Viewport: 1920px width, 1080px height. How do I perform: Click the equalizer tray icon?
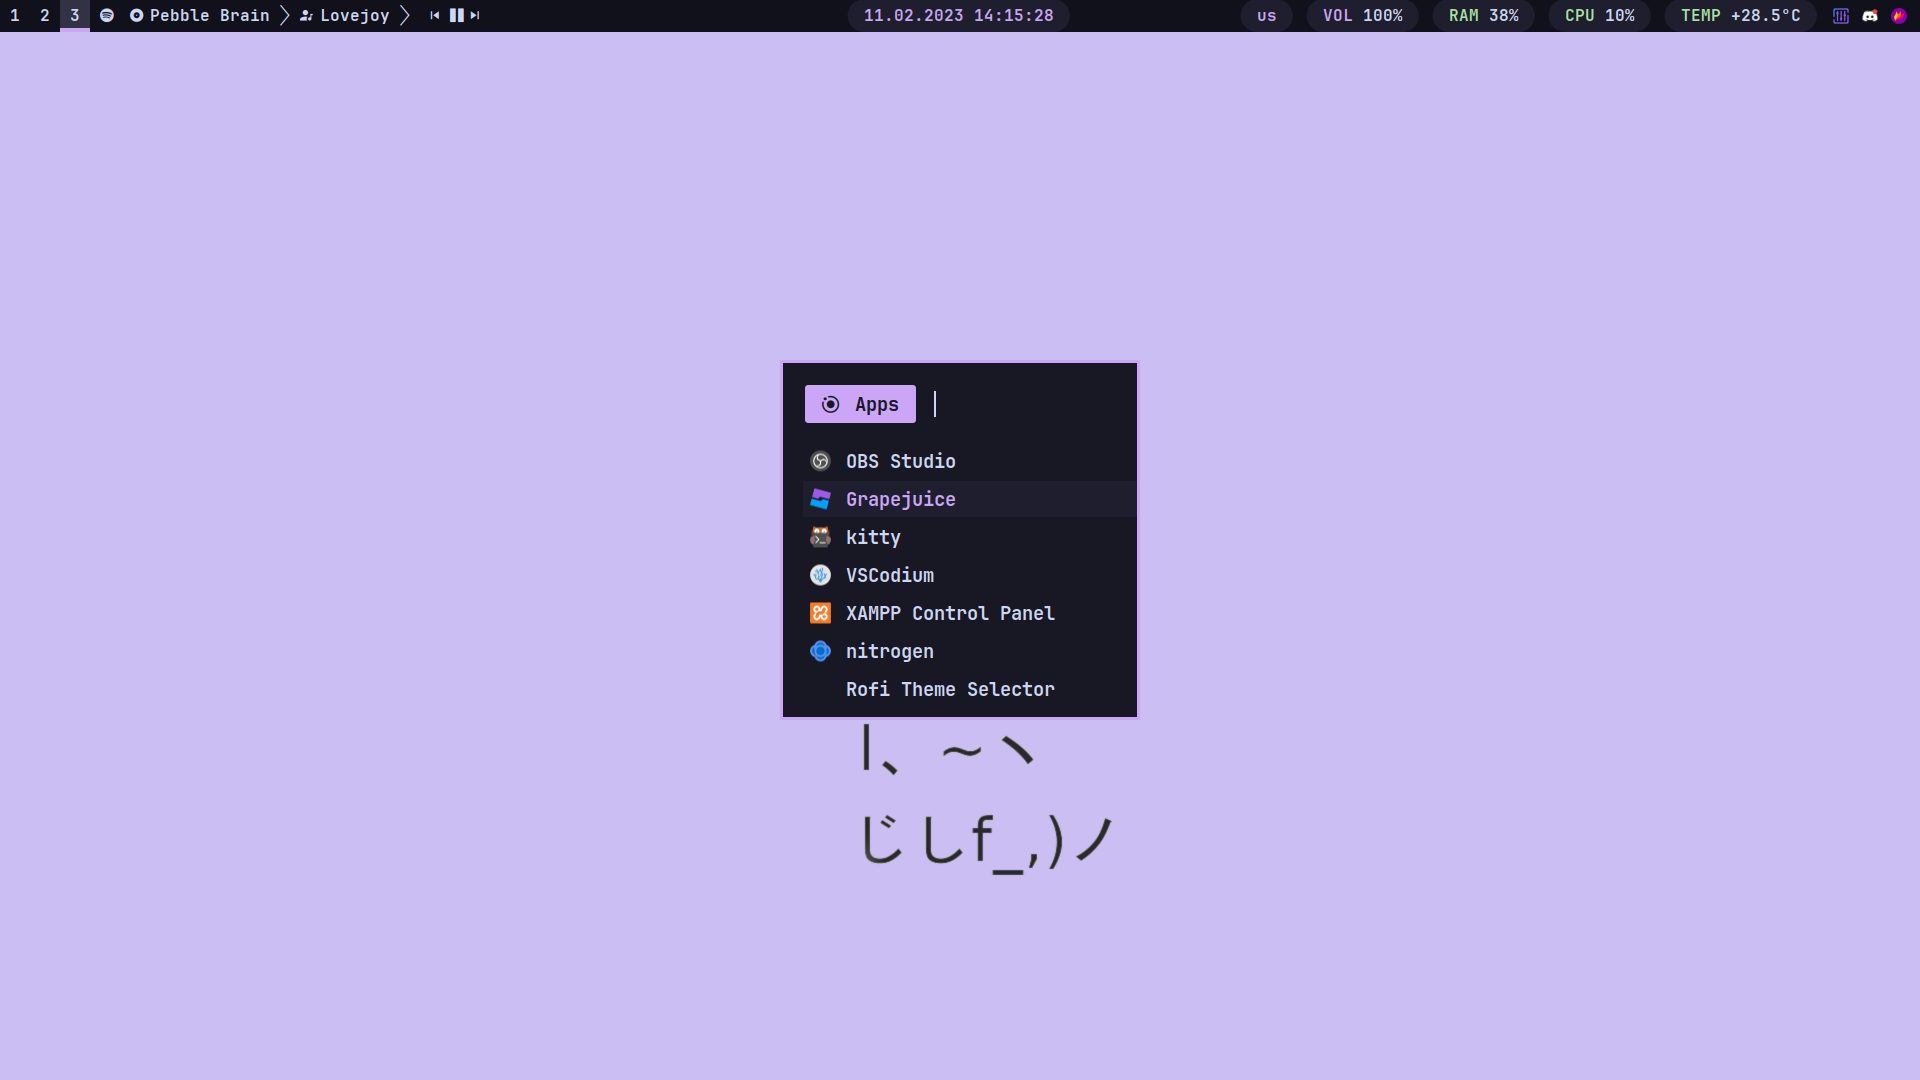pyautogui.click(x=1841, y=15)
